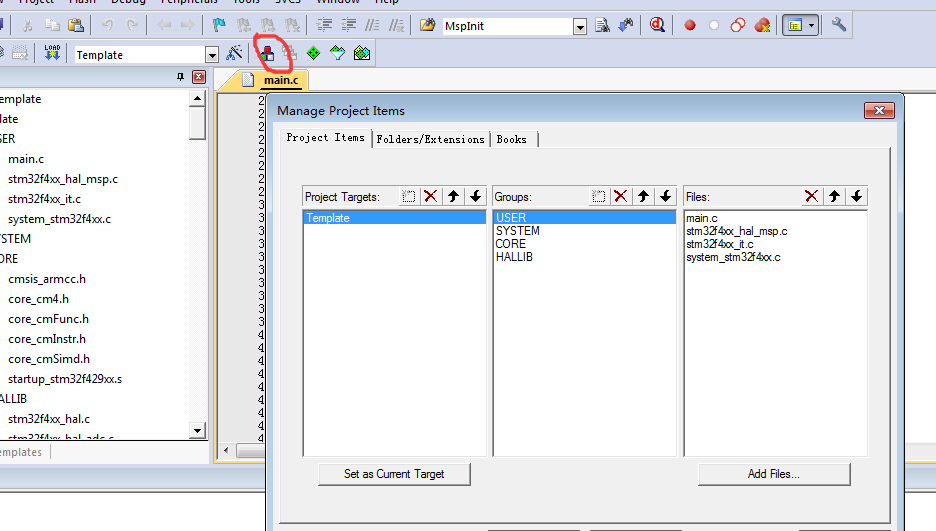Expand the Template target dropdown
The width and height of the screenshot is (936, 531).
click(x=211, y=55)
